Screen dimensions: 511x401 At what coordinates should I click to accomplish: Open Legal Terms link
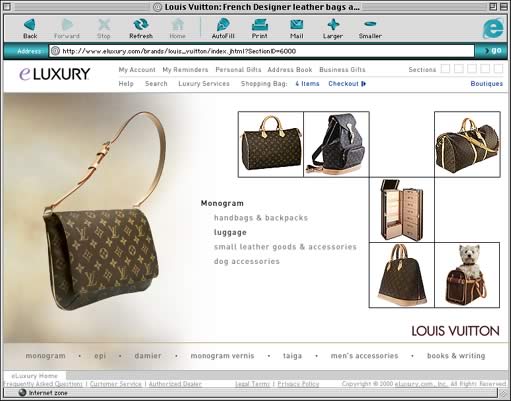pos(252,384)
